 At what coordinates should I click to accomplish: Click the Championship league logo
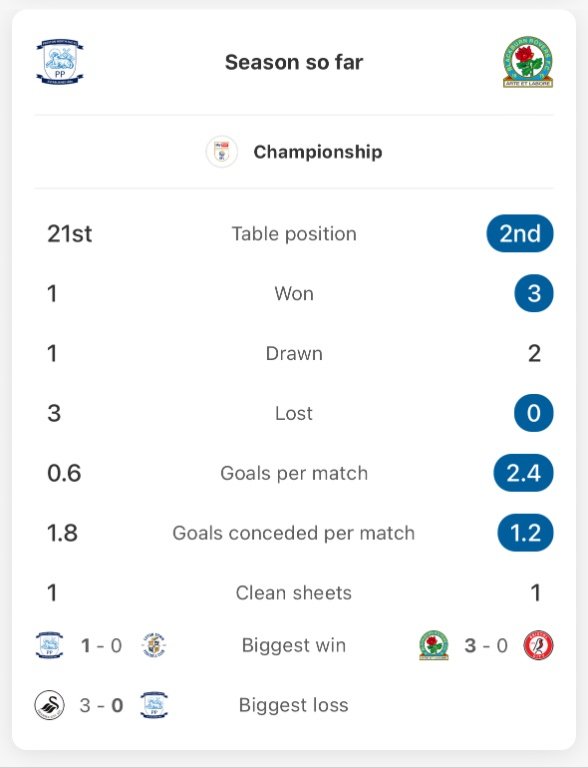pyautogui.click(x=222, y=152)
